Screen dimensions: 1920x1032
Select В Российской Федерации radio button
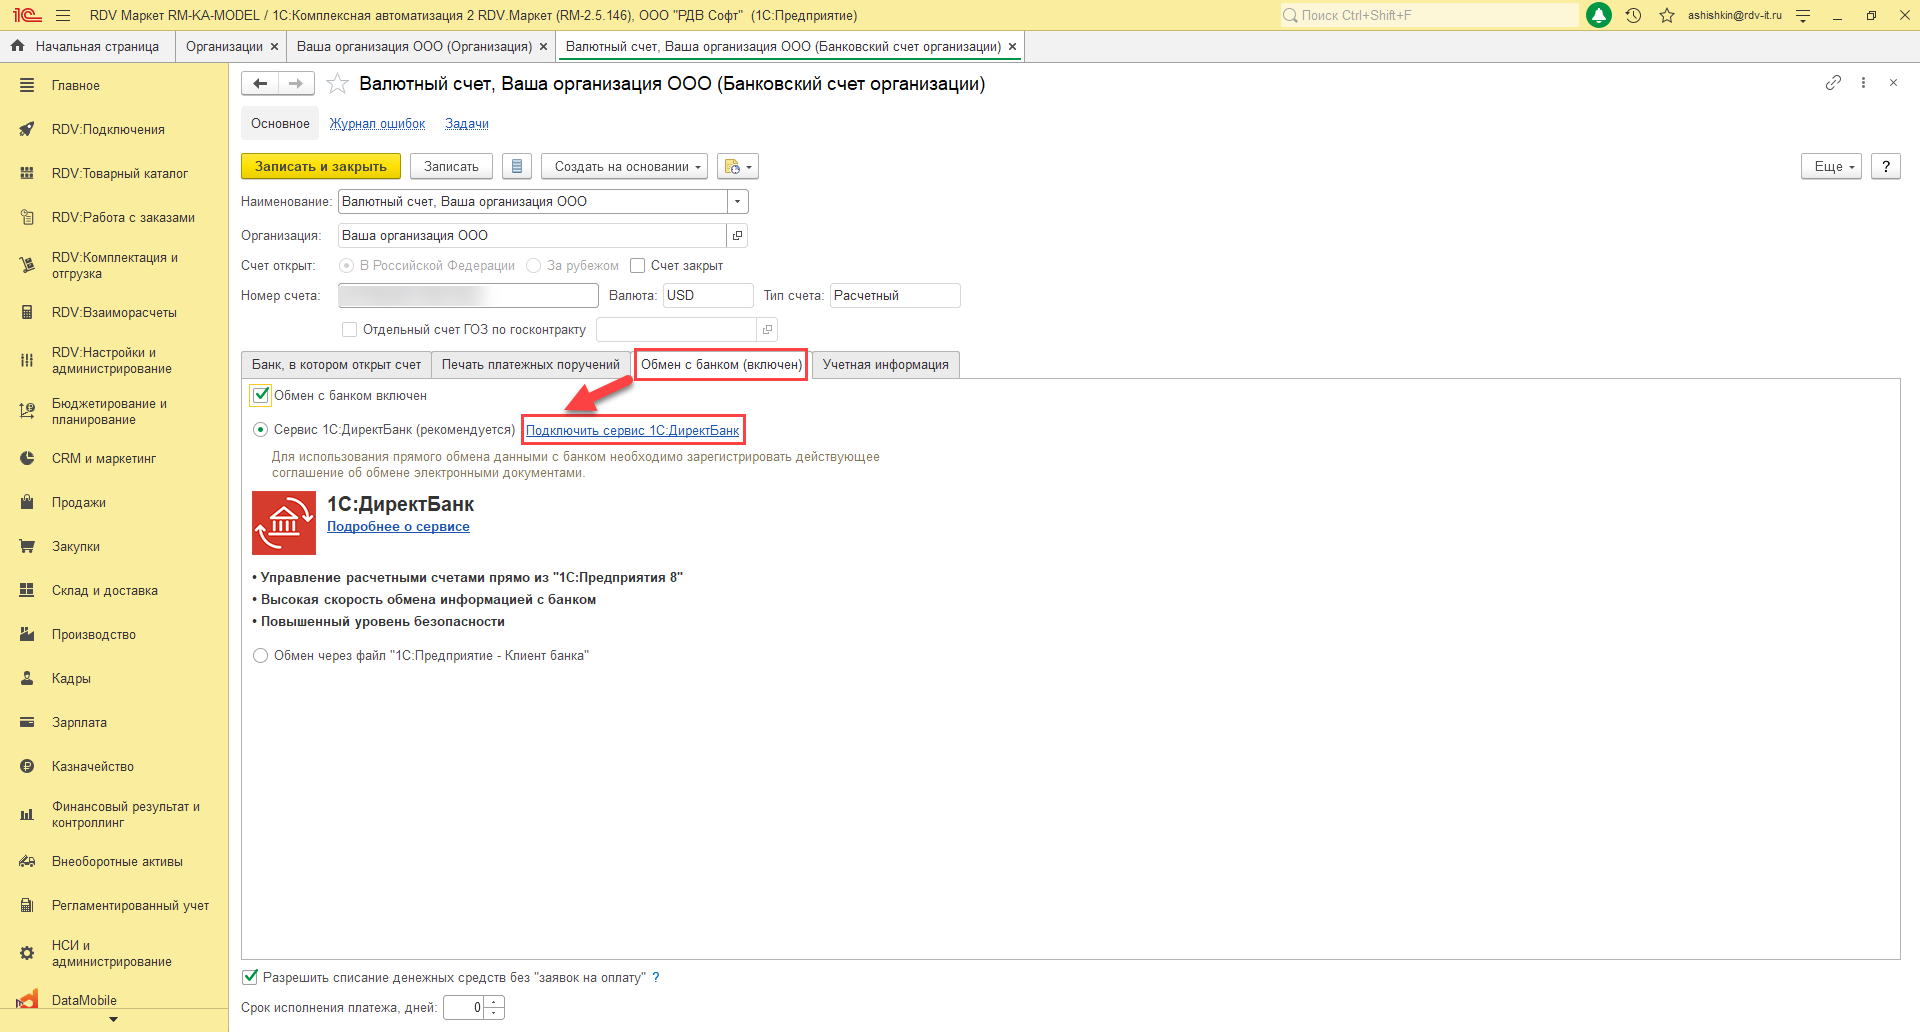coord(347,266)
